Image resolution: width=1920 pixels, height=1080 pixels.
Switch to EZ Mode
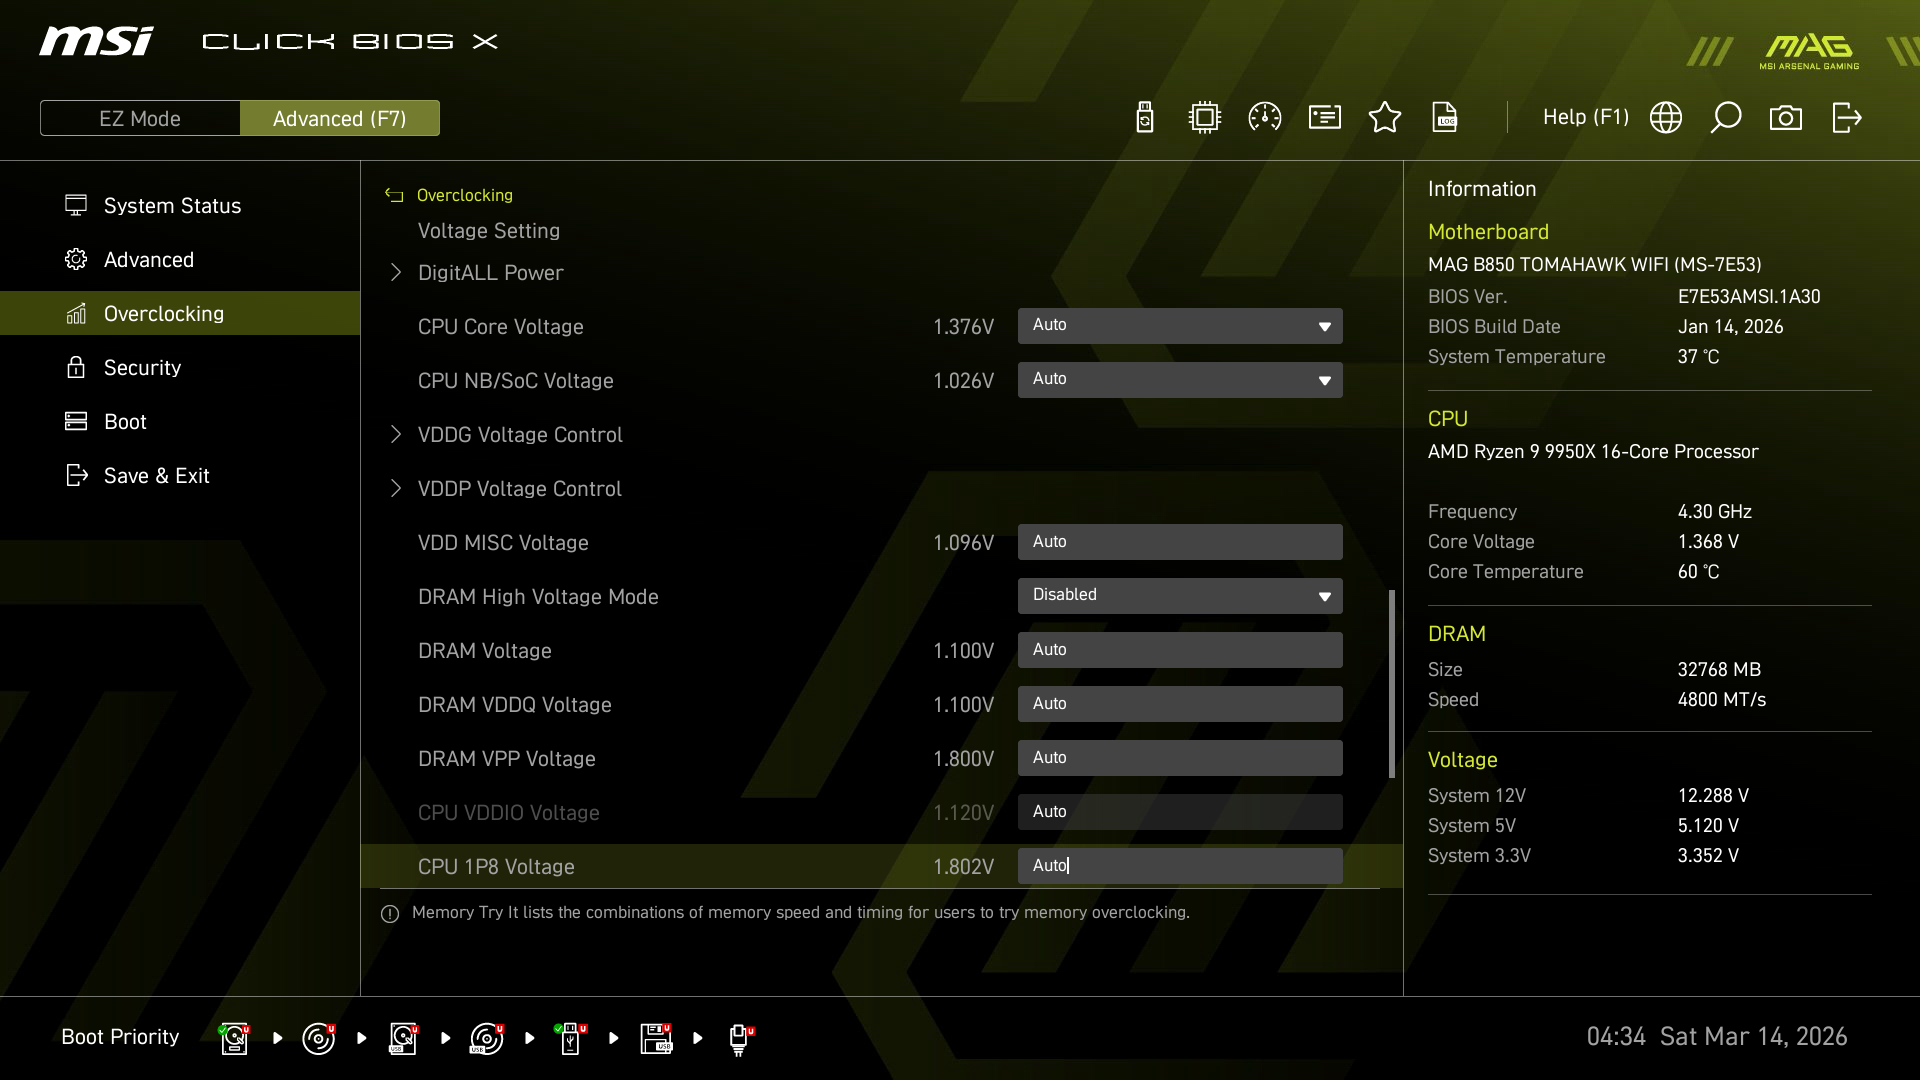pos(140,118)
